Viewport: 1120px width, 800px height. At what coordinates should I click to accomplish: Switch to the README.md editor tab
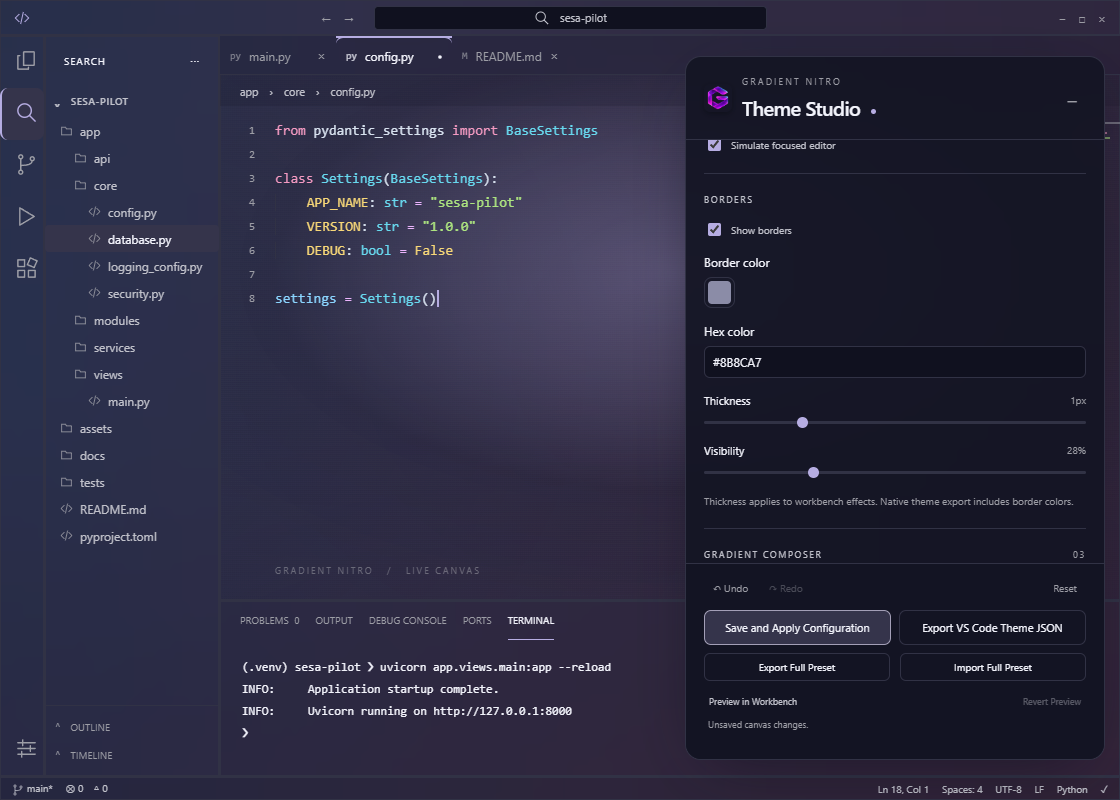[508, 56]
